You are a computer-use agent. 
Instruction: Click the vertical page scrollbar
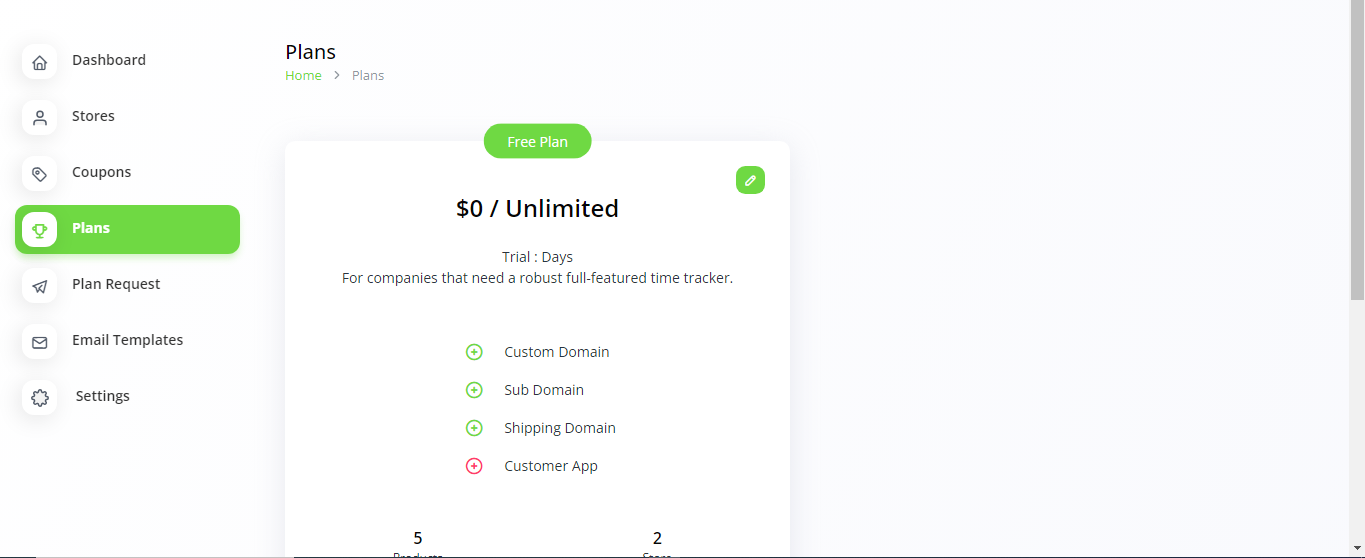click(x=1357, y=150)
